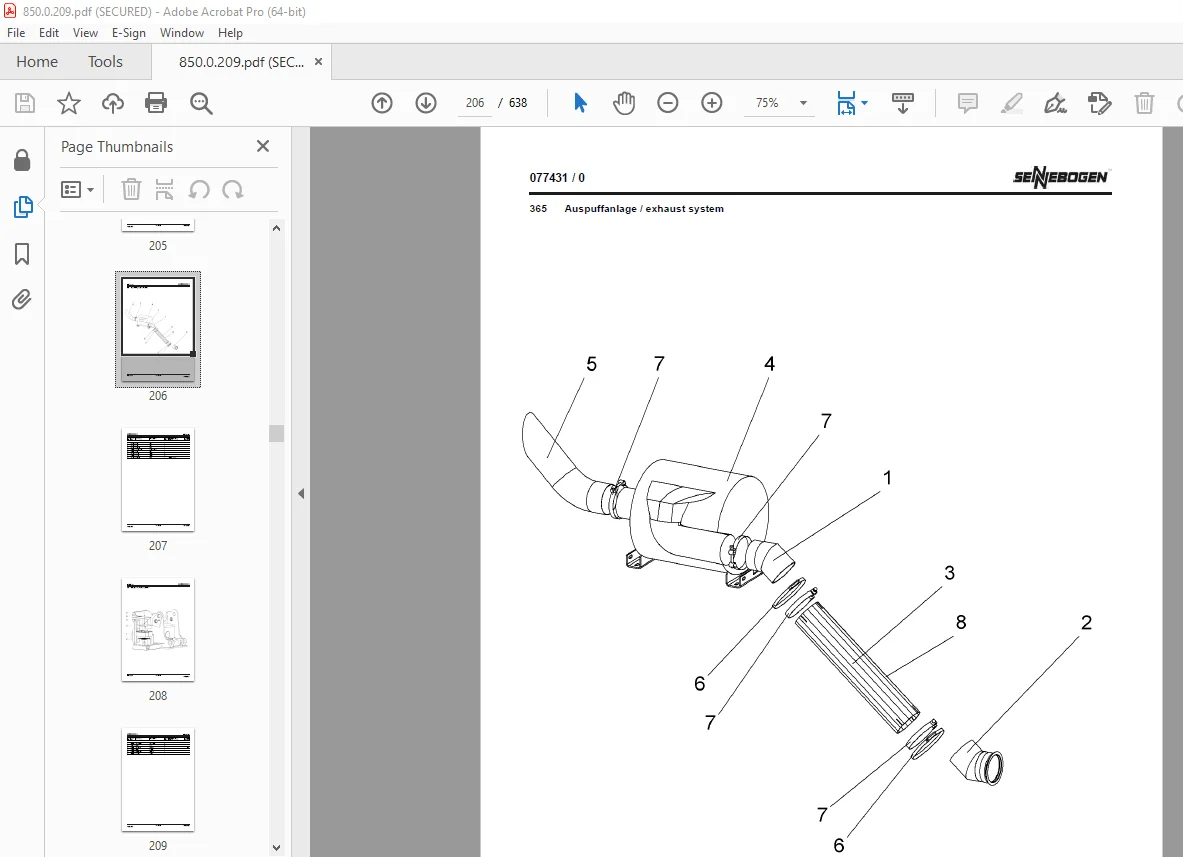1183x857 pixels.
Task: Click the part label number 8
Action: click(960, 622)
